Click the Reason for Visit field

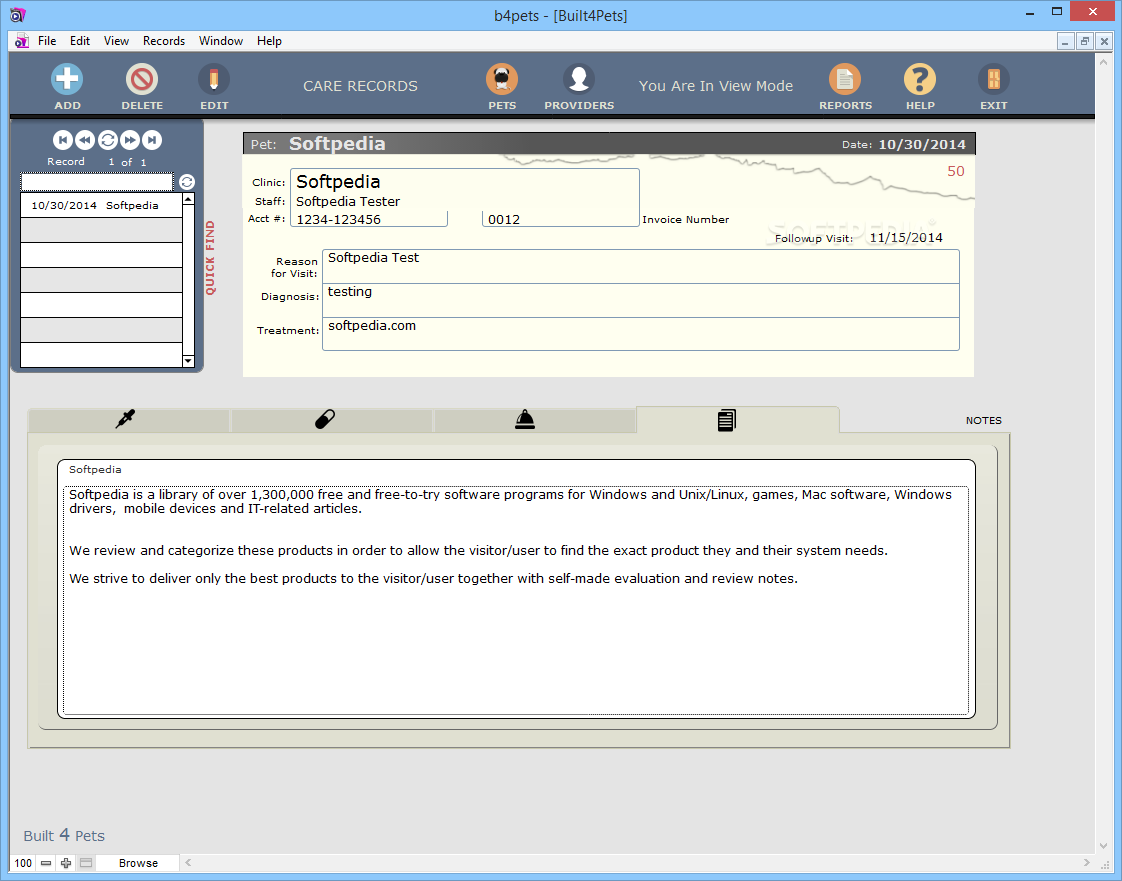[640, 266]
